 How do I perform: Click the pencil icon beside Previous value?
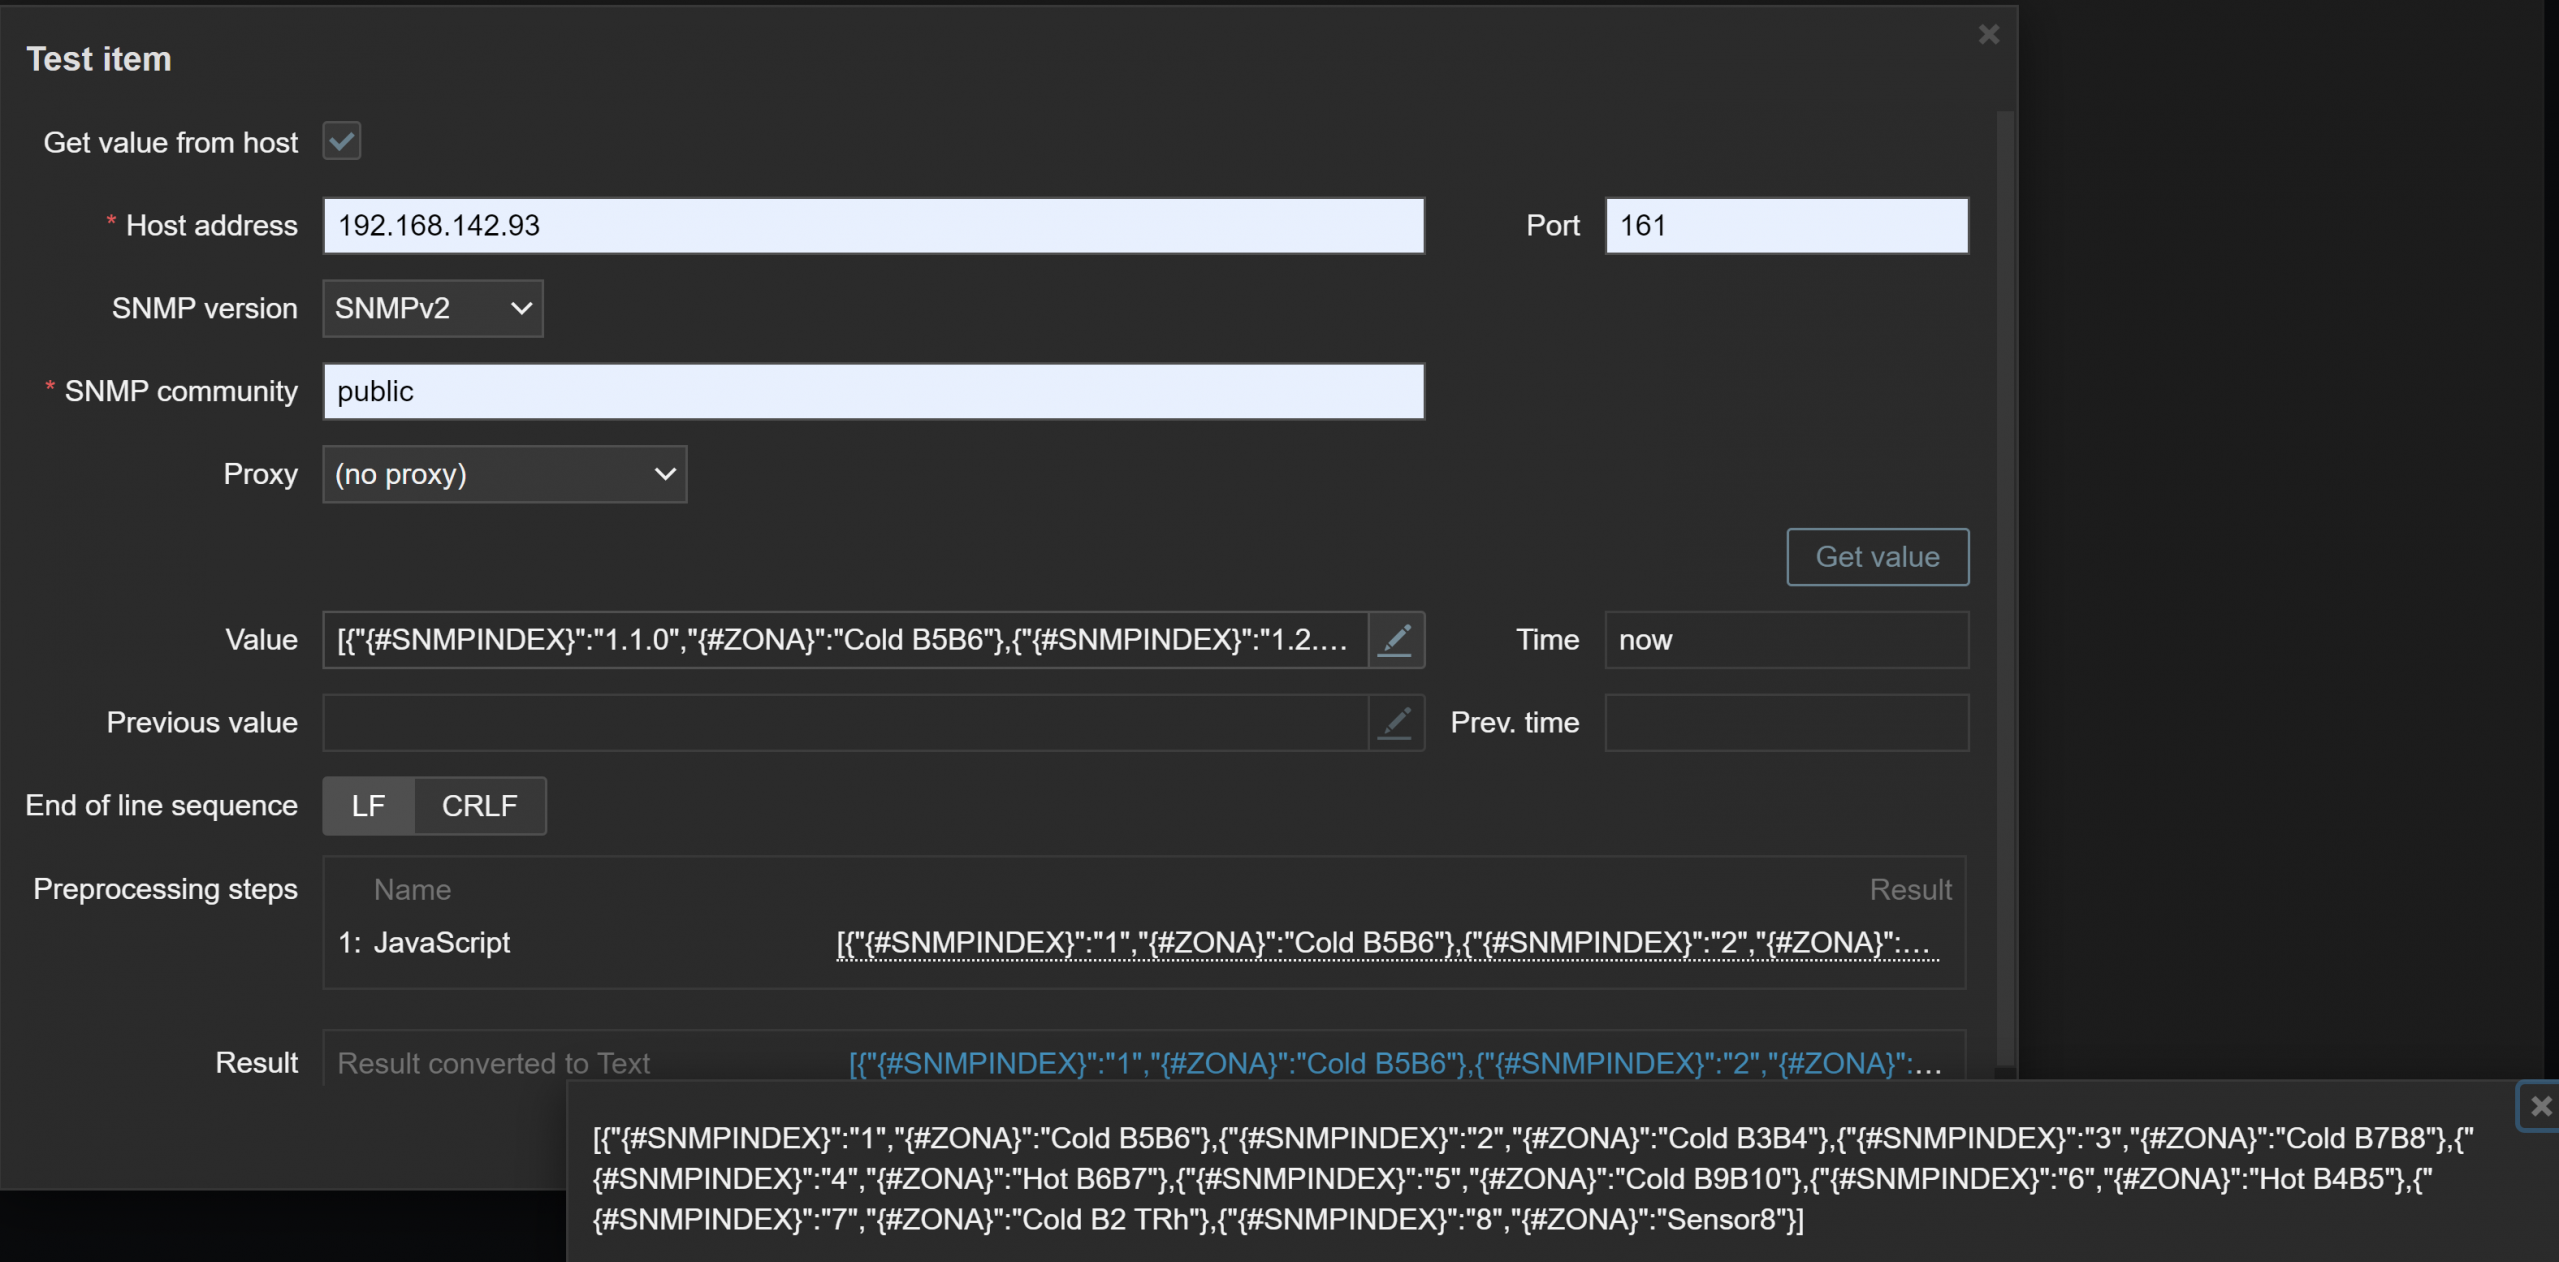(1396, 723)
